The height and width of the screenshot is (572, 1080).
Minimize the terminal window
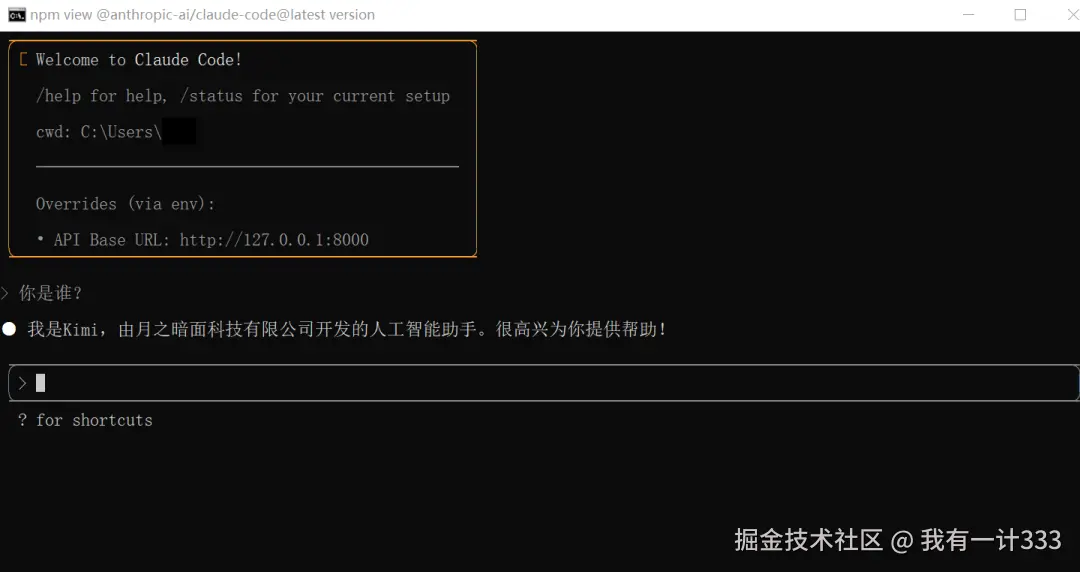(x=968, y=14)
